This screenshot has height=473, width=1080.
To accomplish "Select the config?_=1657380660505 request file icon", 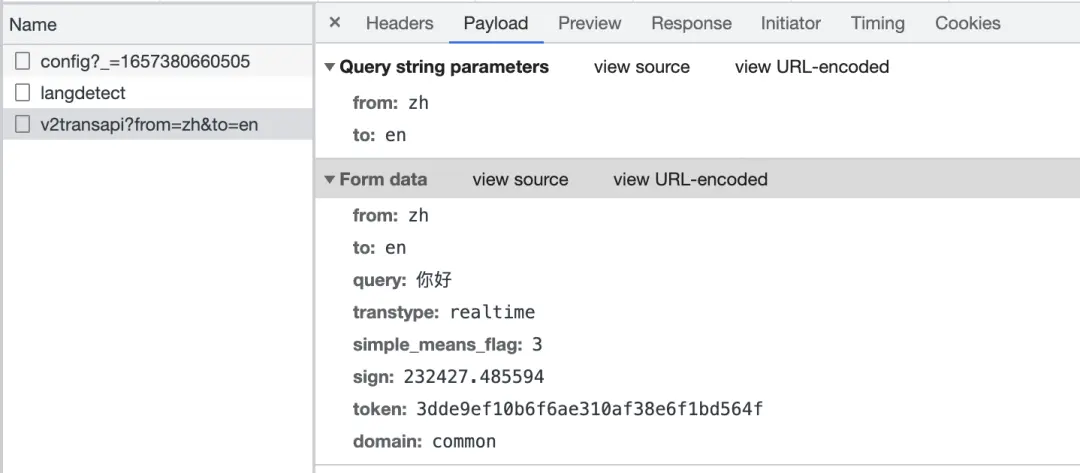I will [23, 61].
